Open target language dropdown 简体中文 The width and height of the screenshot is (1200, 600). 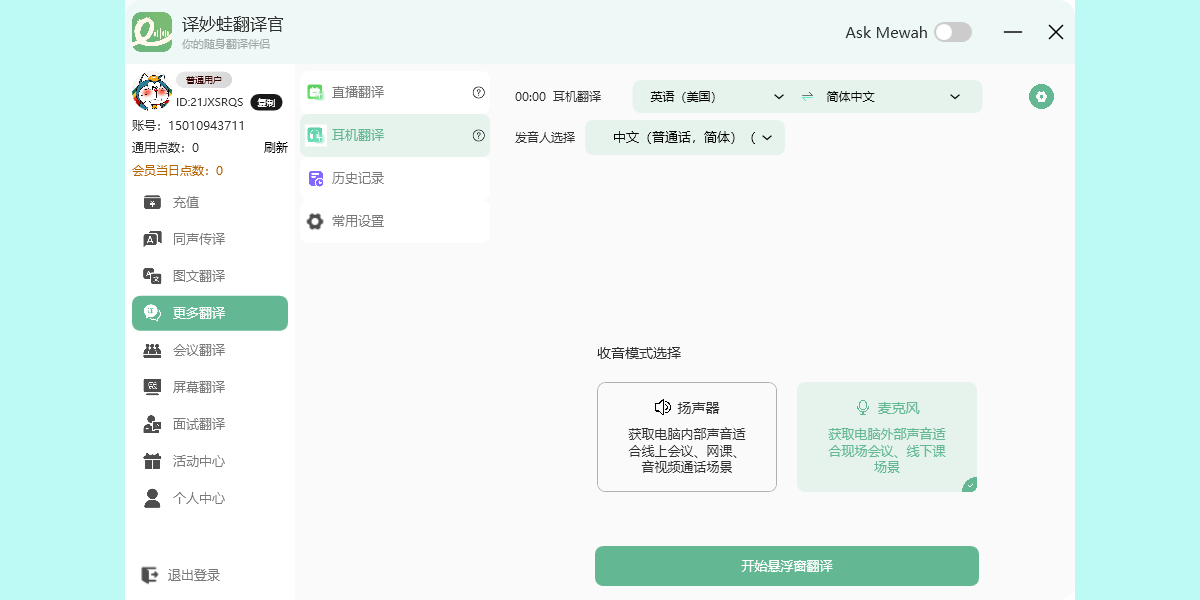(x=892, y=97)
